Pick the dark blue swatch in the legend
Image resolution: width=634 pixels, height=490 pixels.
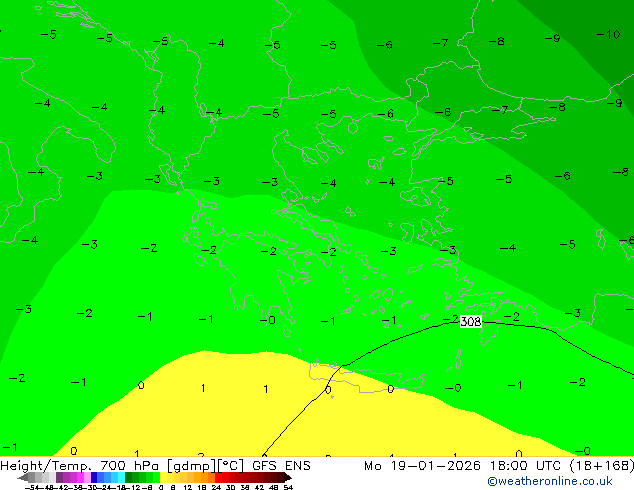94,477
